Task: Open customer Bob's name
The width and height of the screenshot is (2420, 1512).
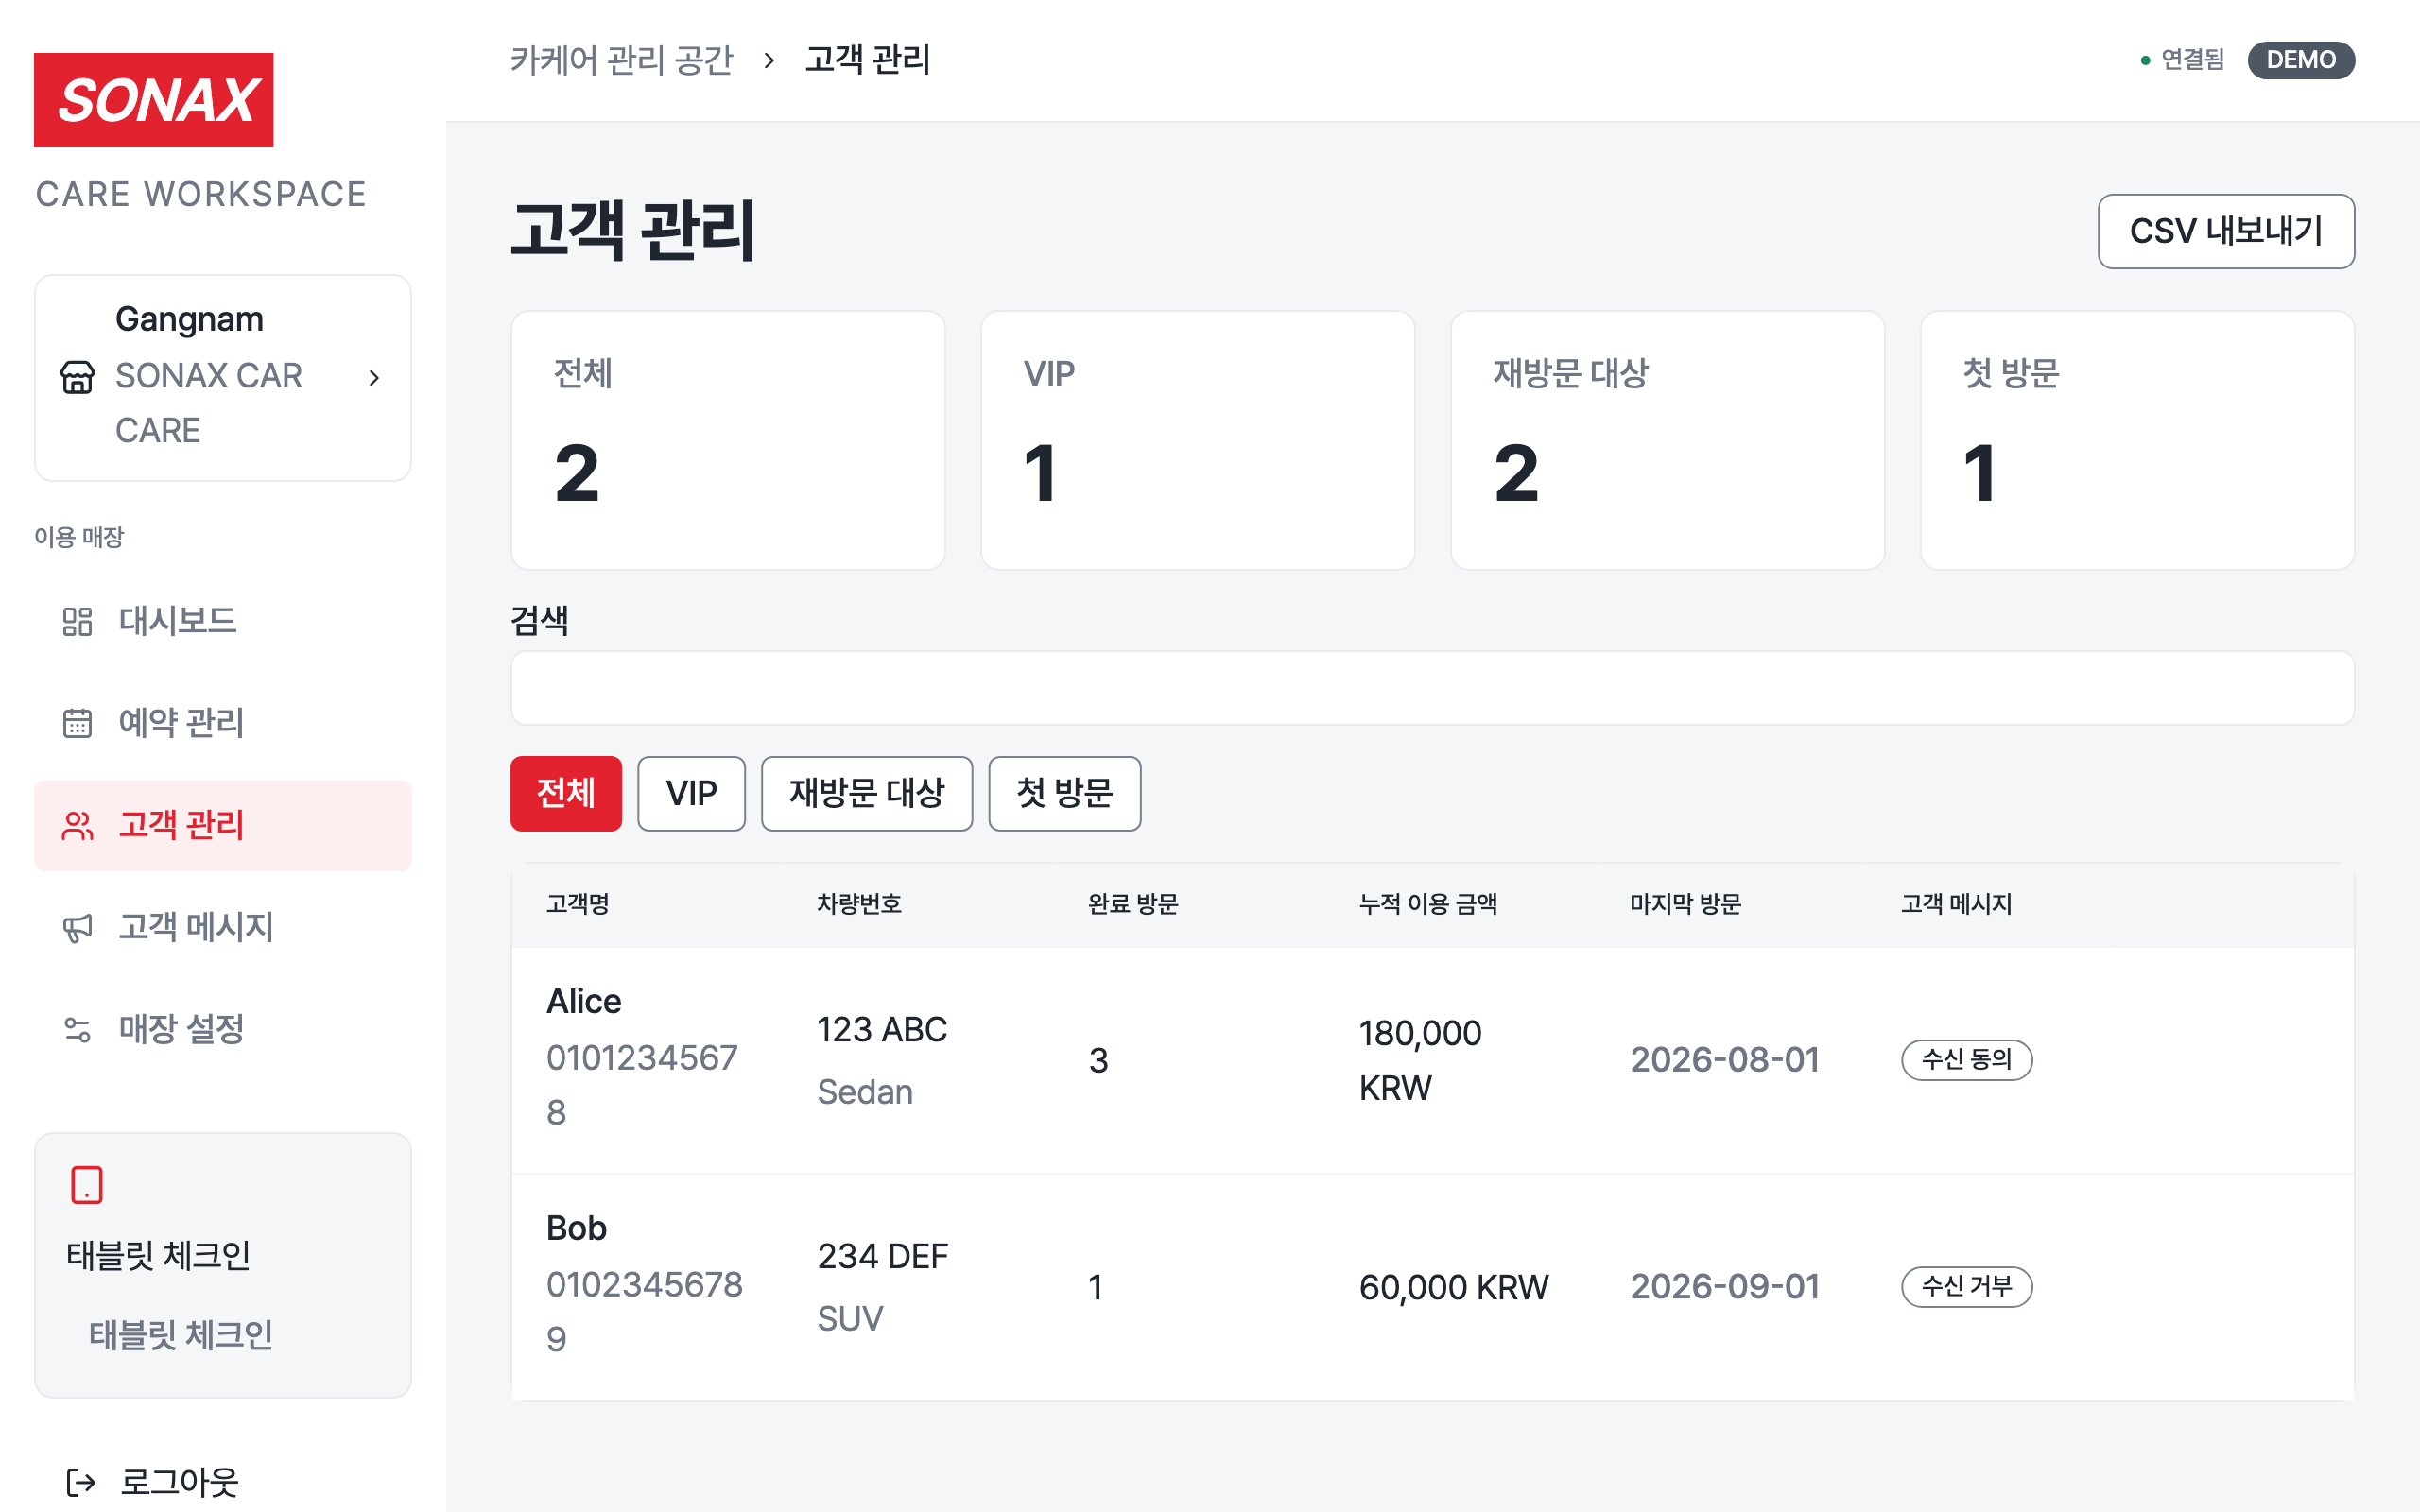Action: click(576, 1228)
